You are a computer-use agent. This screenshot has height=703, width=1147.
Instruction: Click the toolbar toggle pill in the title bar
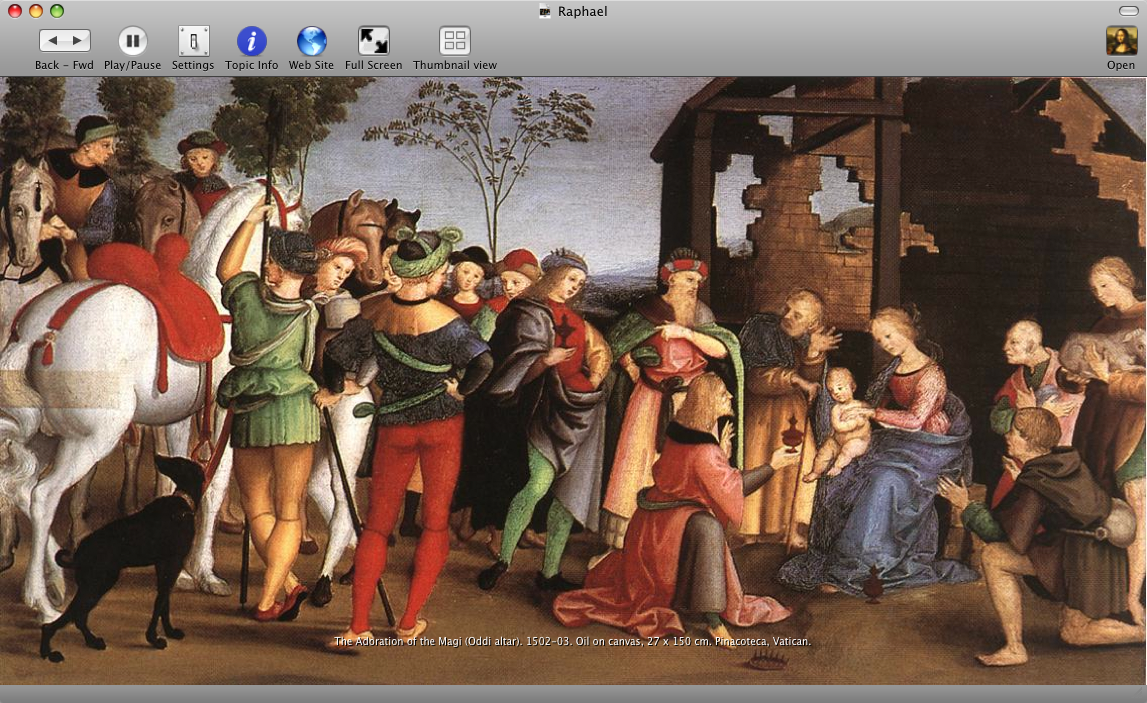point(1128,11)
